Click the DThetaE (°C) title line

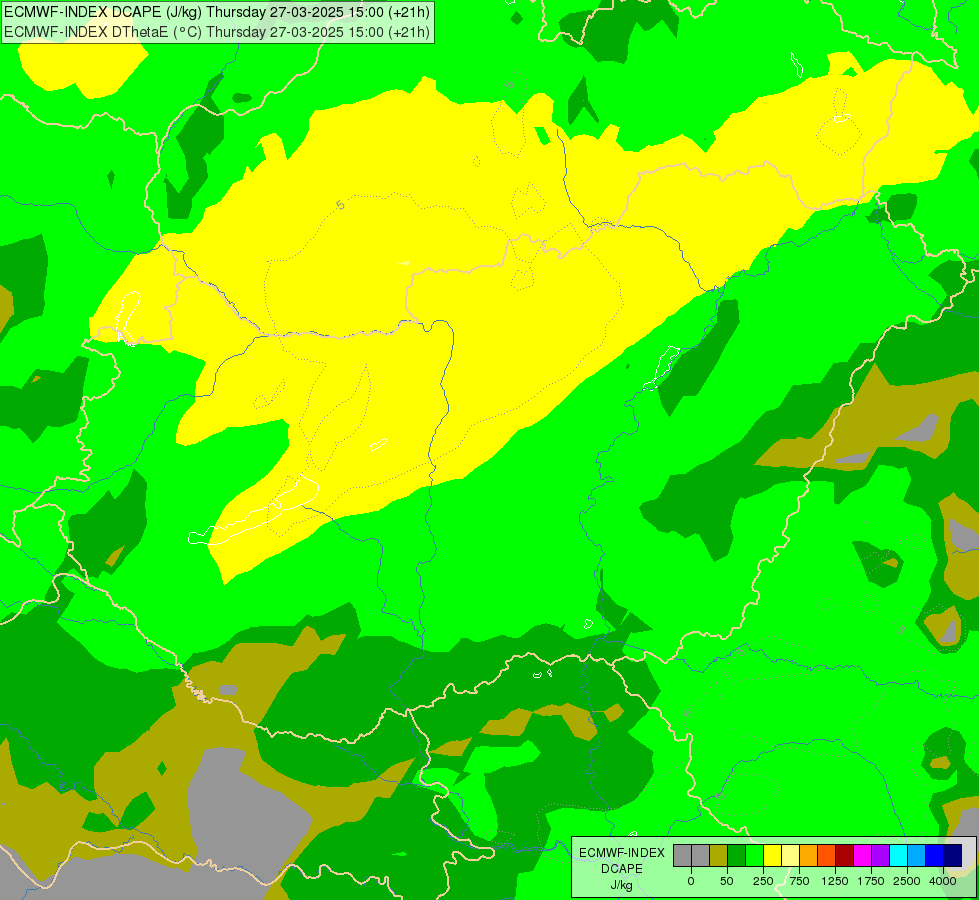217,32
